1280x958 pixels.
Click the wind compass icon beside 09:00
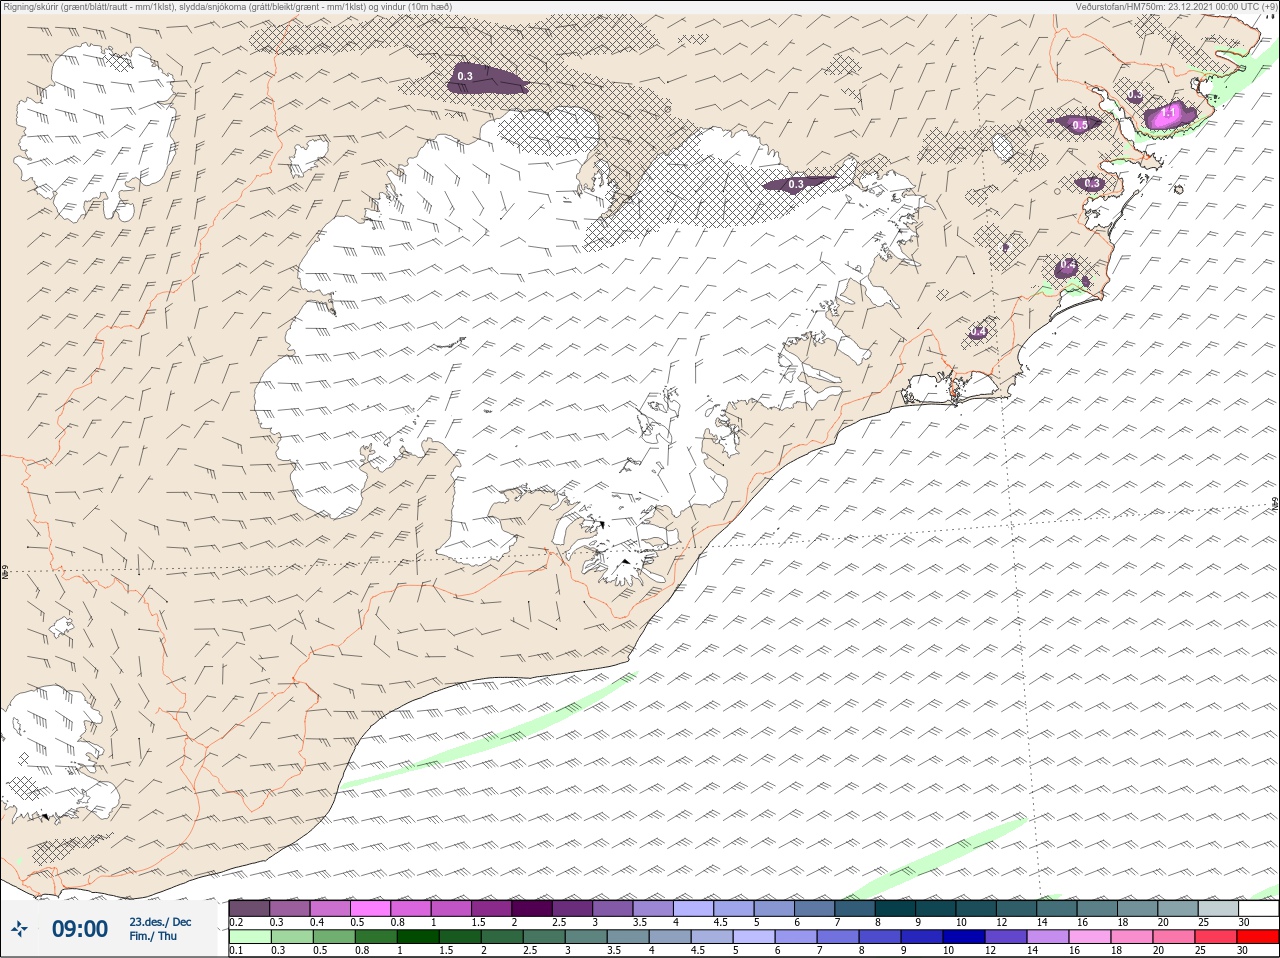click(x=20, y=929)
